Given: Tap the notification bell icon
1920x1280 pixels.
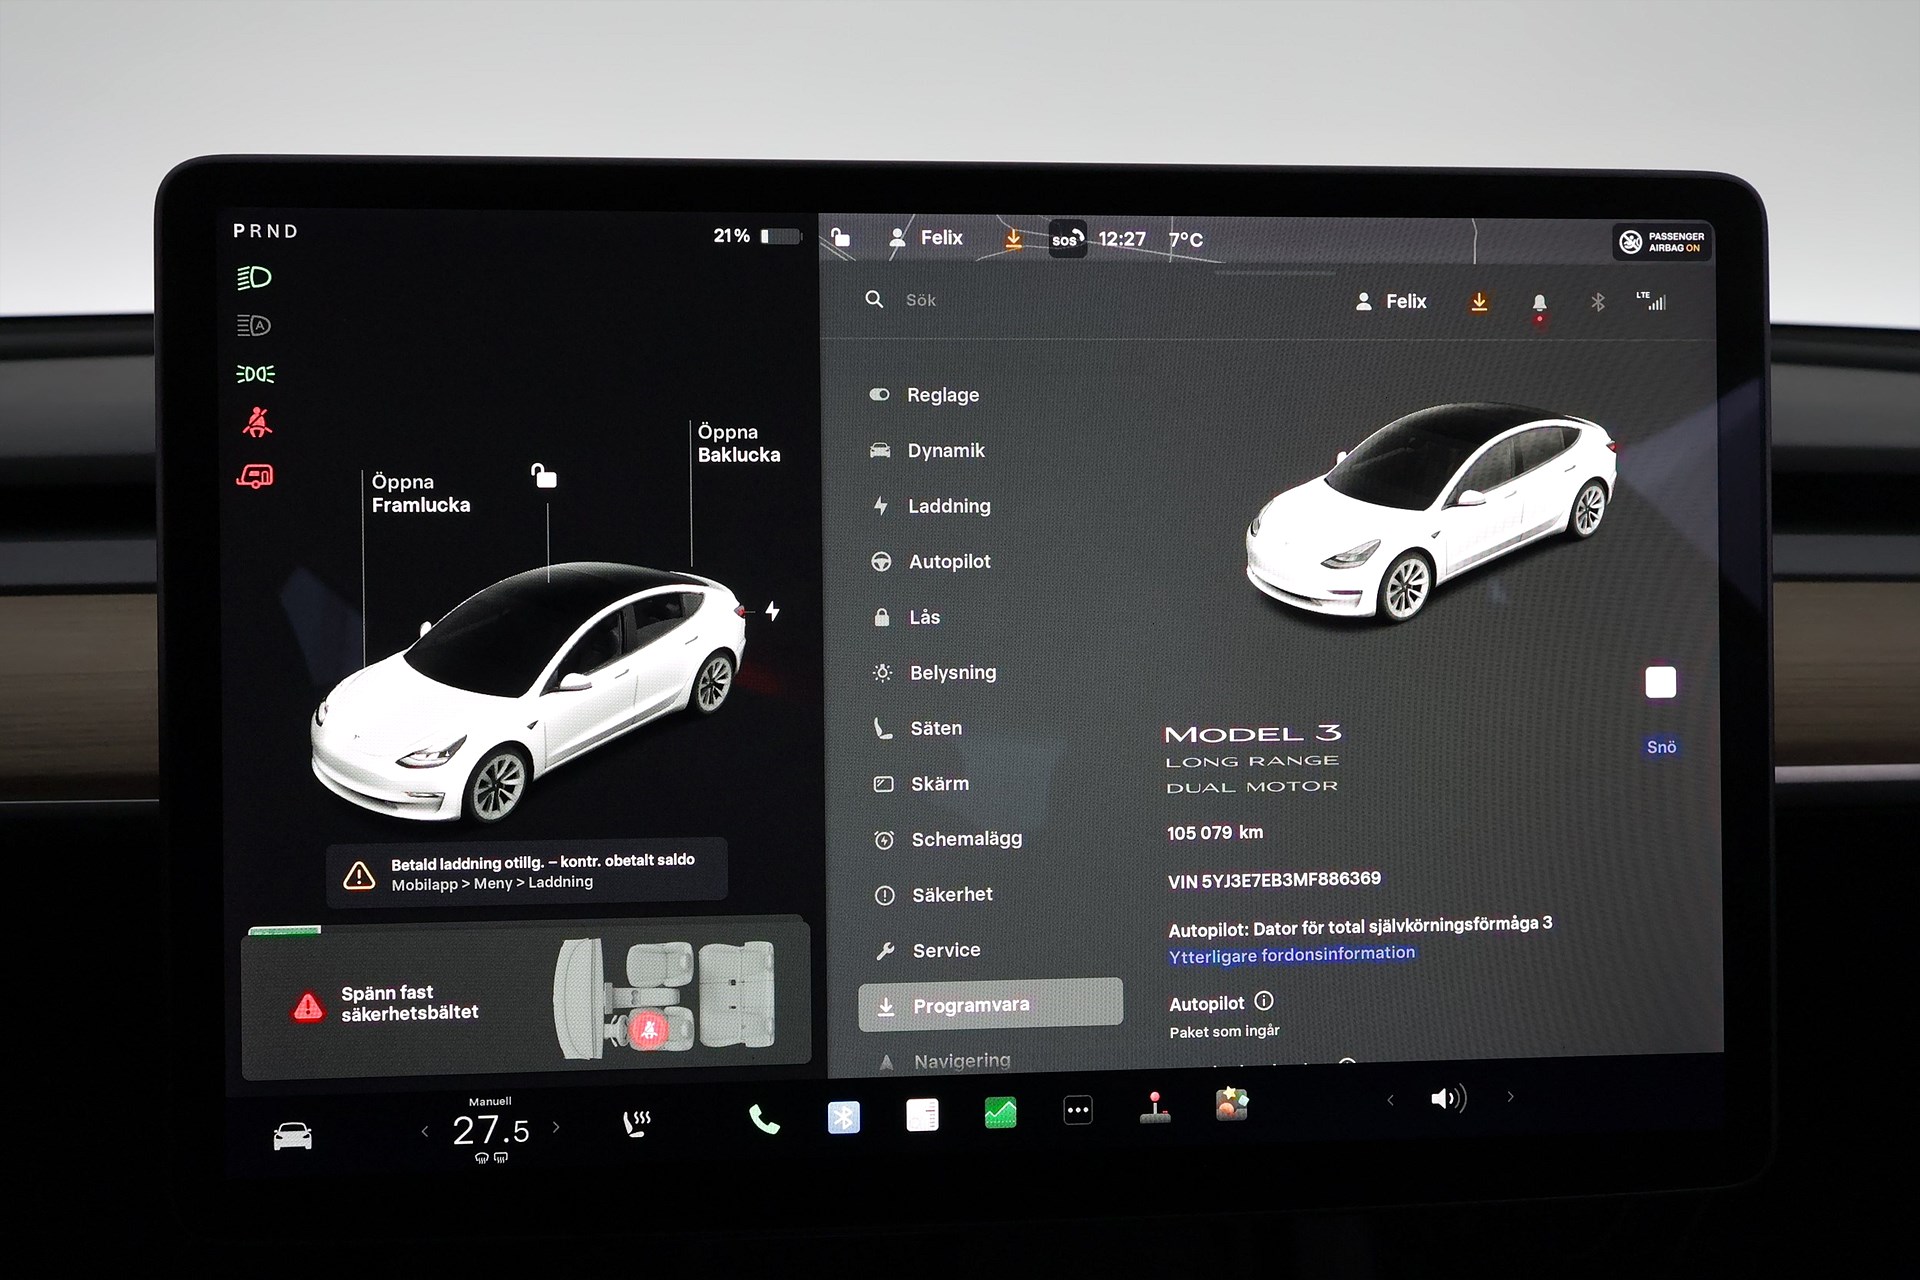Looking at the screenshot, I should point(1539,302).
